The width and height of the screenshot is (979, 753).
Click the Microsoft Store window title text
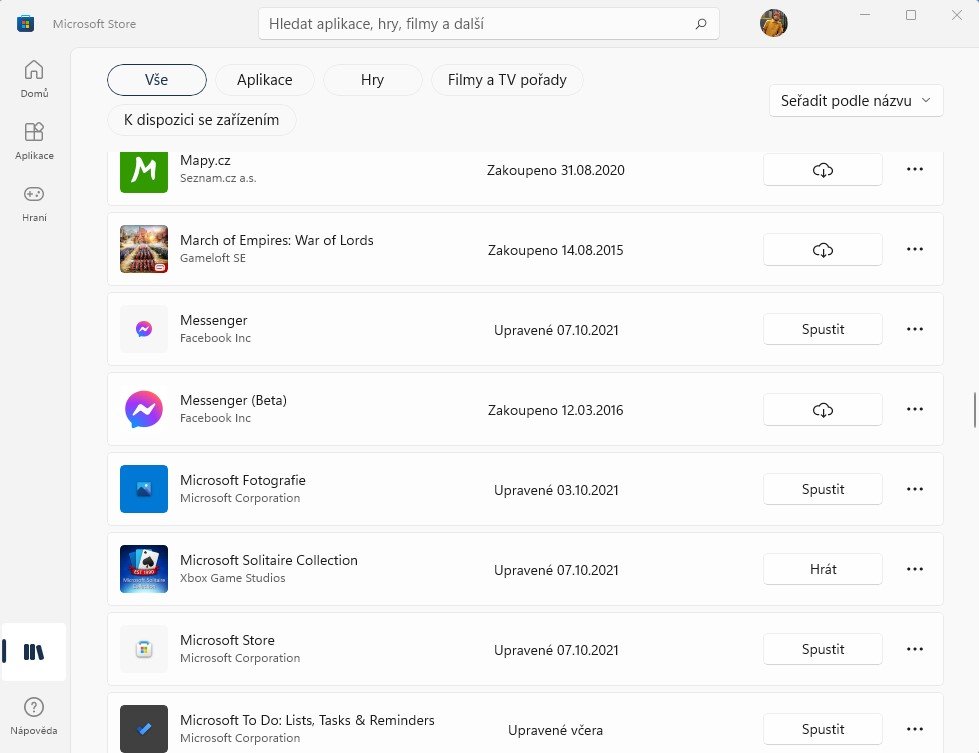point(94,24)
